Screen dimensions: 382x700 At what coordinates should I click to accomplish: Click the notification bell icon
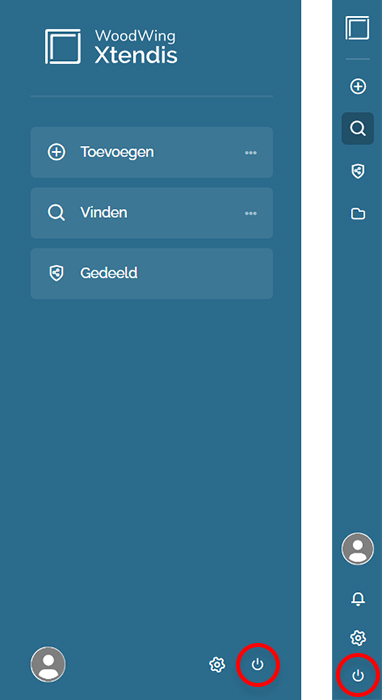point(358,599)
